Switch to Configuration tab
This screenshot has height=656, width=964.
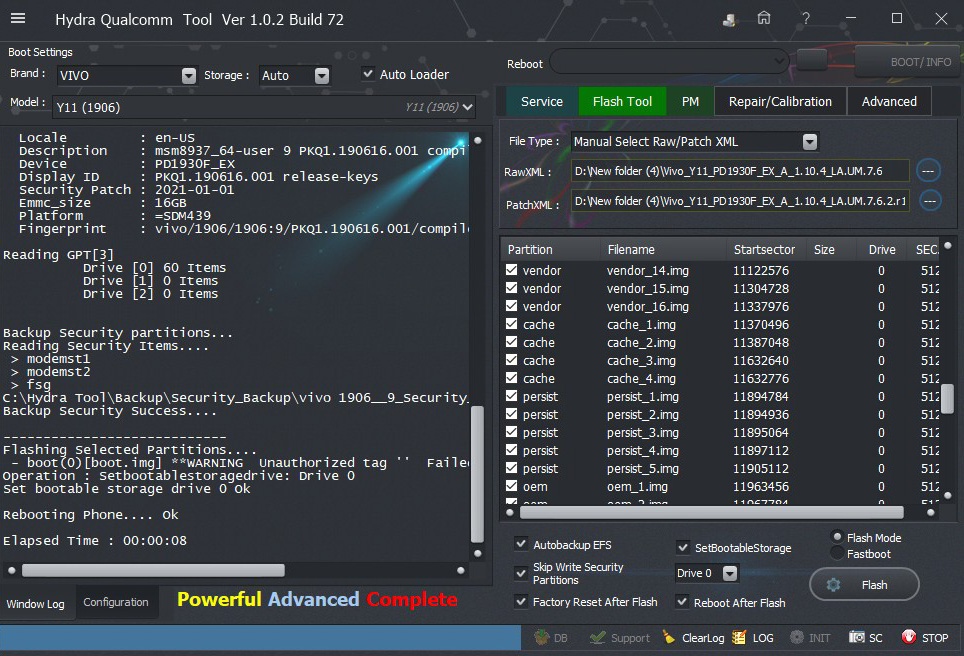pyautogui.click(x=116, y=603)
